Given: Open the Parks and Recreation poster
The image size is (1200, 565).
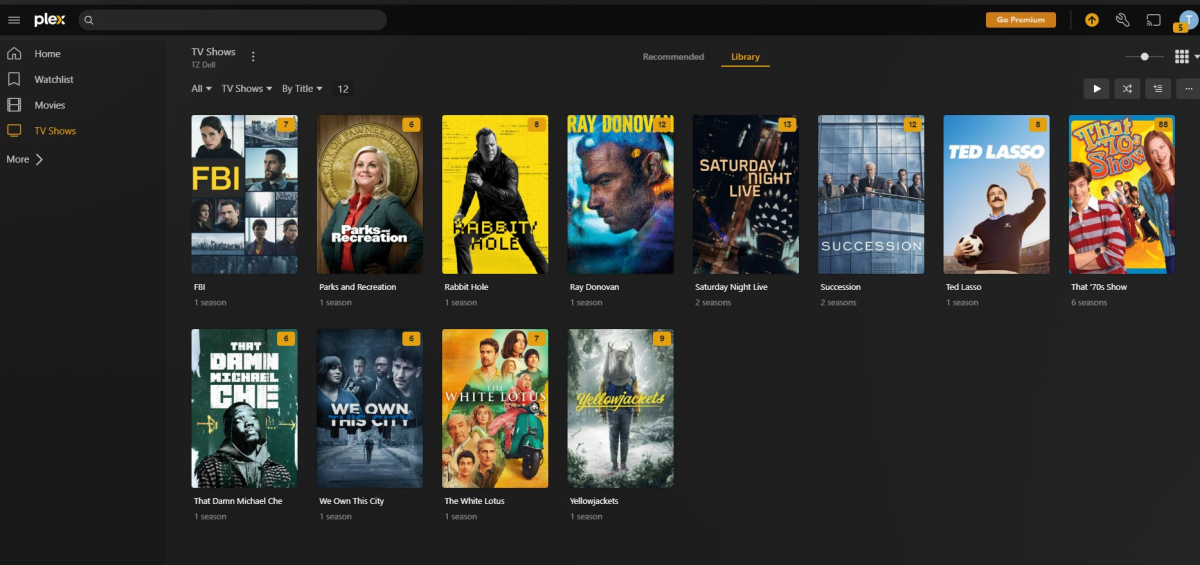Looking at the screenshot, I should [370, 194].
